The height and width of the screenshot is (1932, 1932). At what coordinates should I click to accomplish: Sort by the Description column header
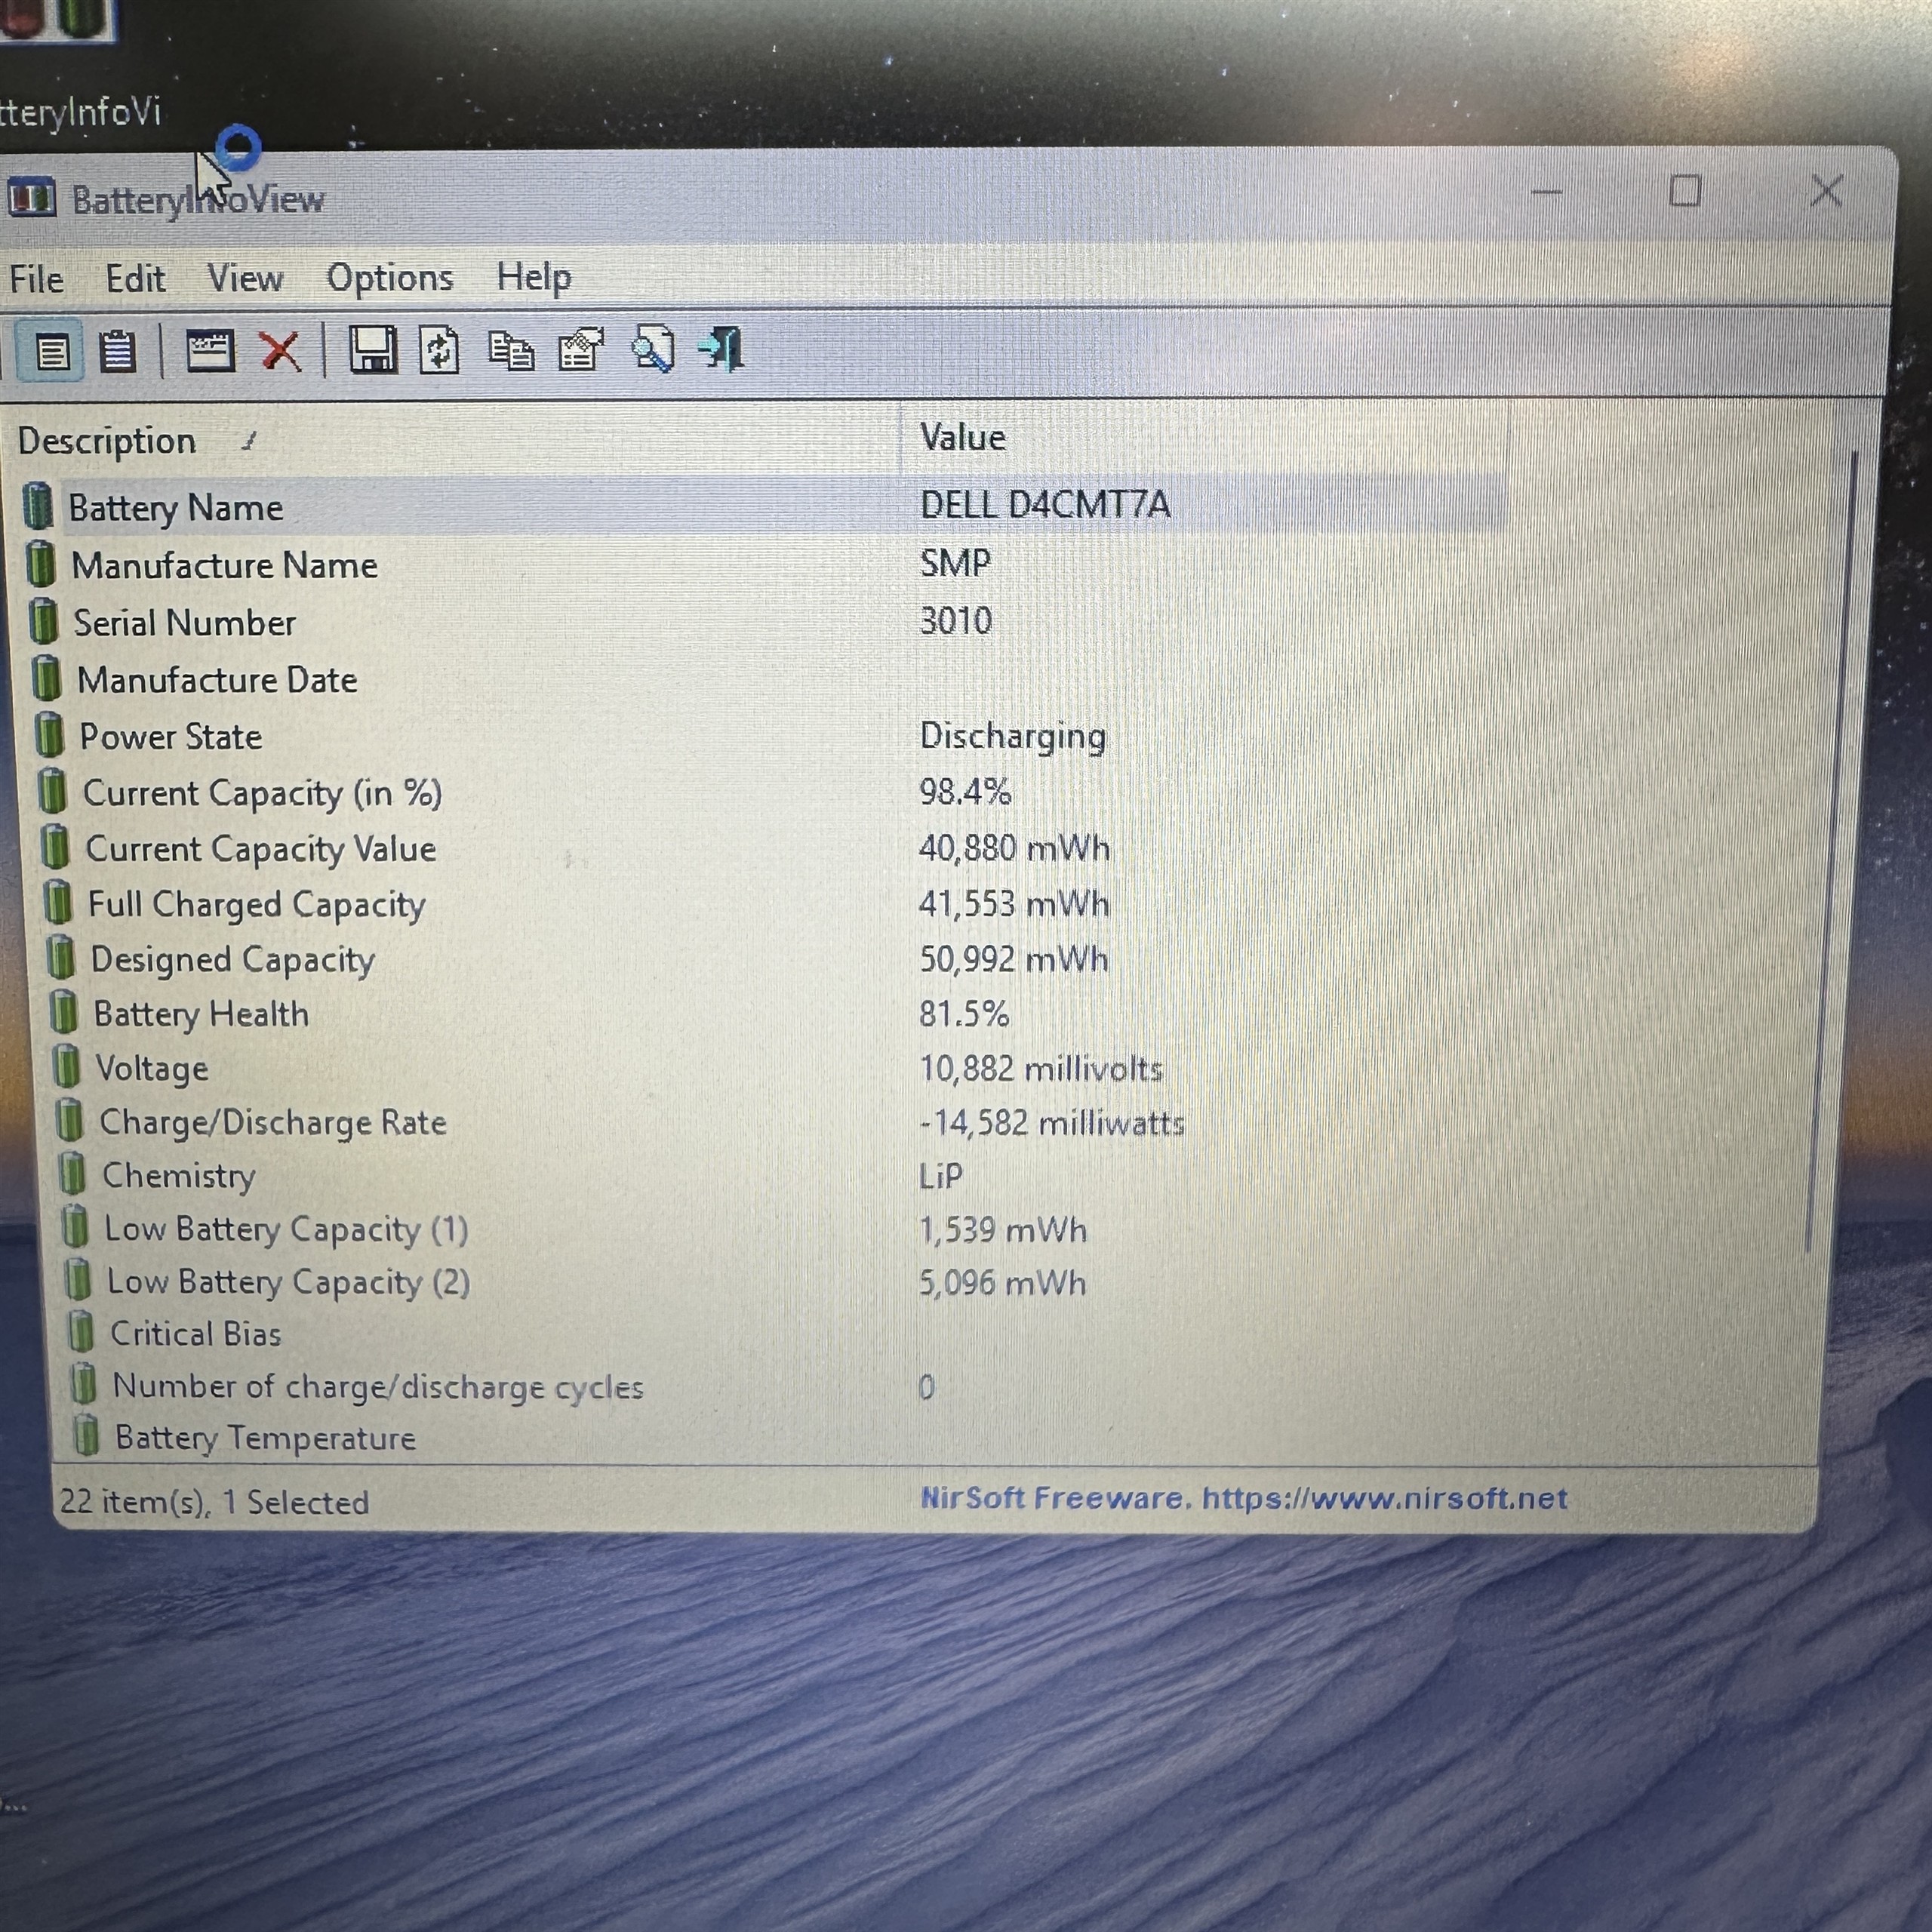pos(108,441)
